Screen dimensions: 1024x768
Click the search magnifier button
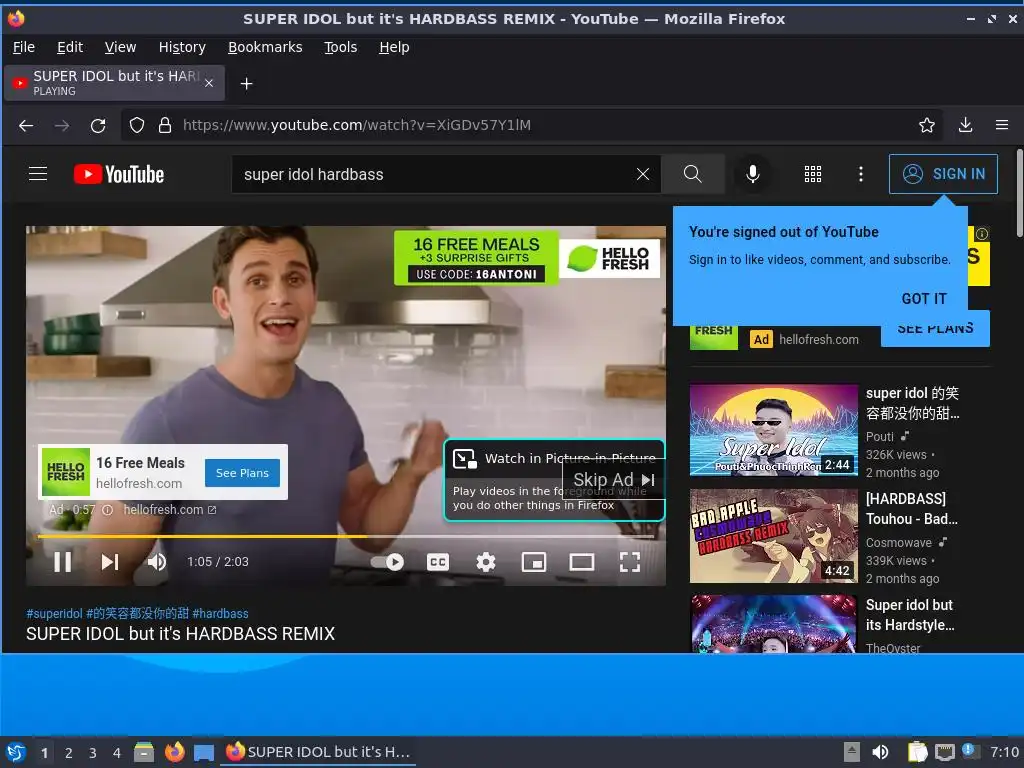(692, 174)
